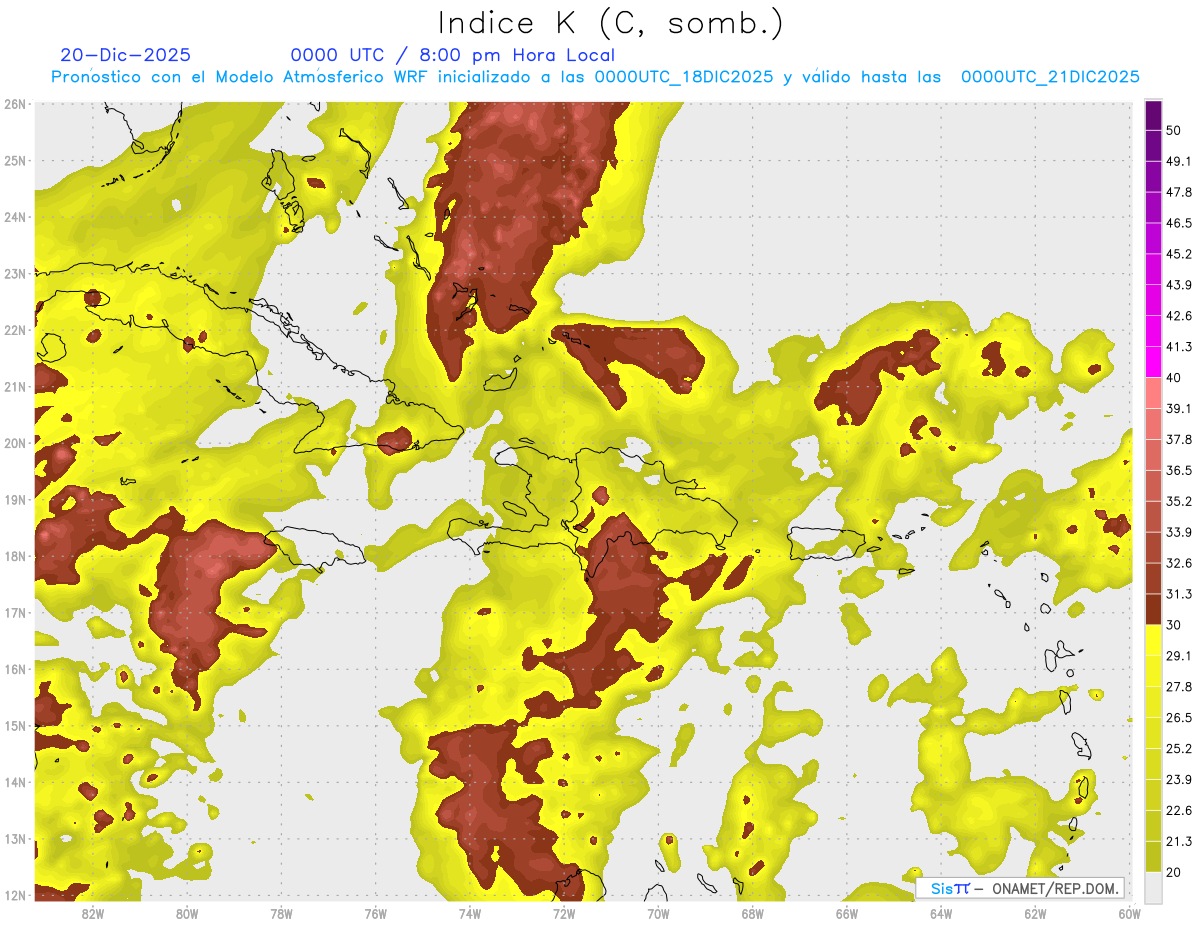Click the colorbar value 23.9
1200x927 pixels.
(1179, 779)
